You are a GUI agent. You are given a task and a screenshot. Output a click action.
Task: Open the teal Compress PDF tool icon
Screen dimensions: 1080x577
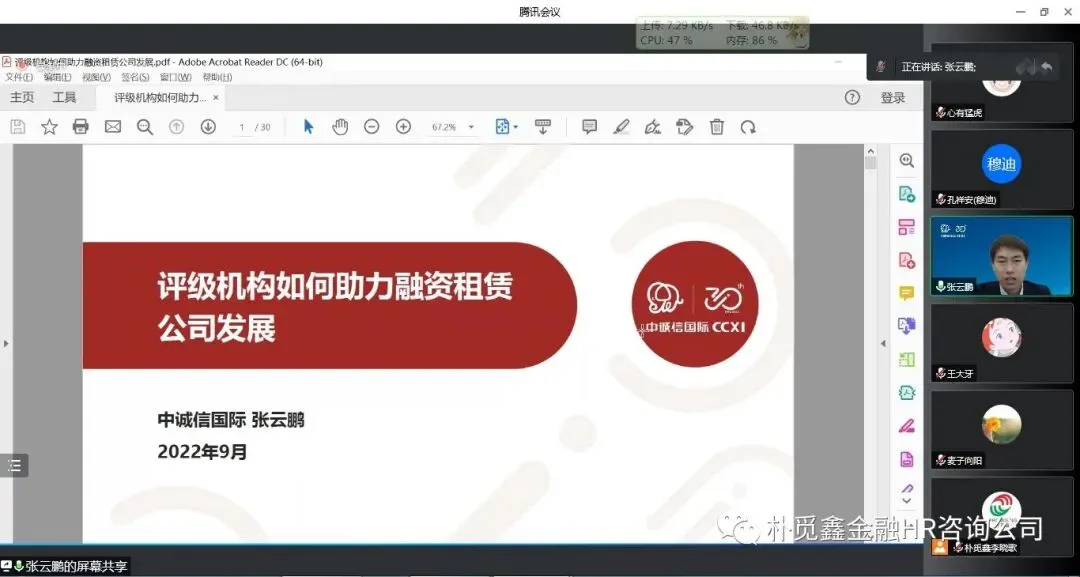tap(907, 393)
